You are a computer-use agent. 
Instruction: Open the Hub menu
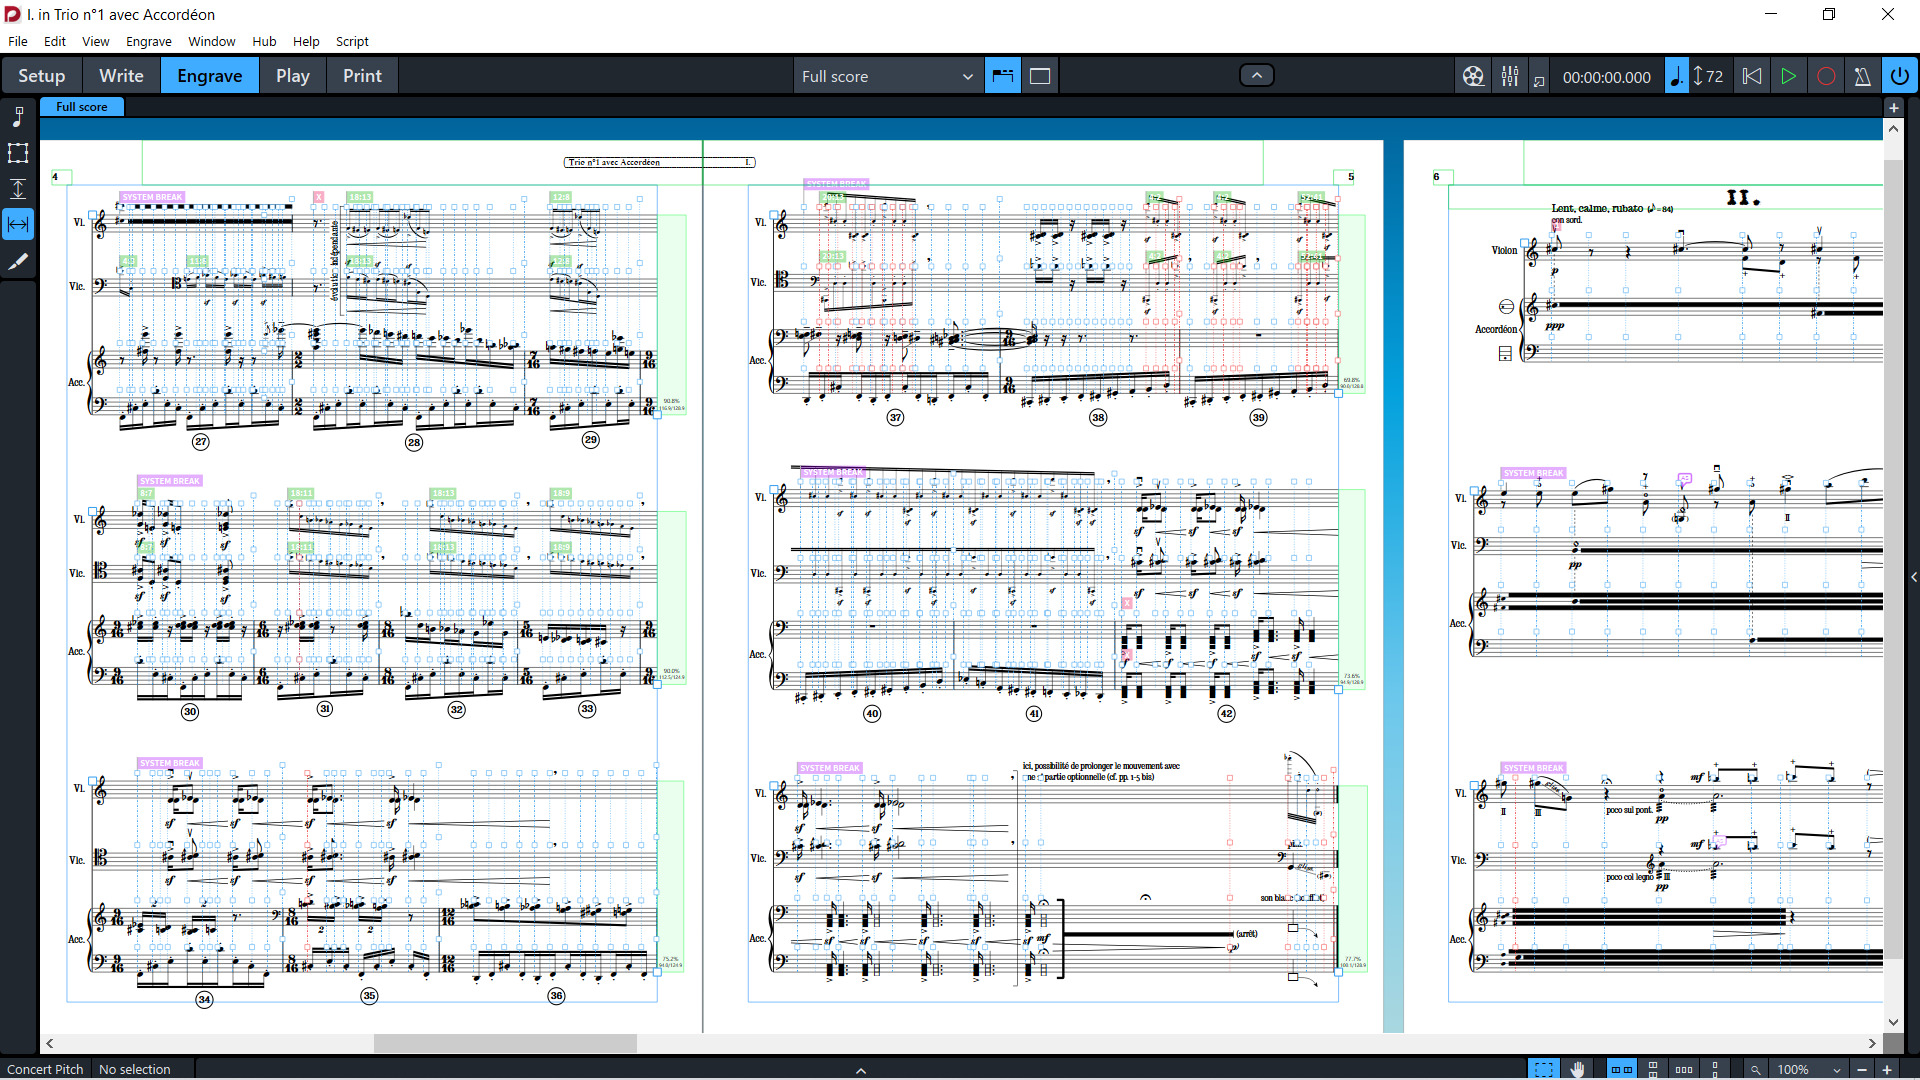pyautogui.click(x=264, y=41)
